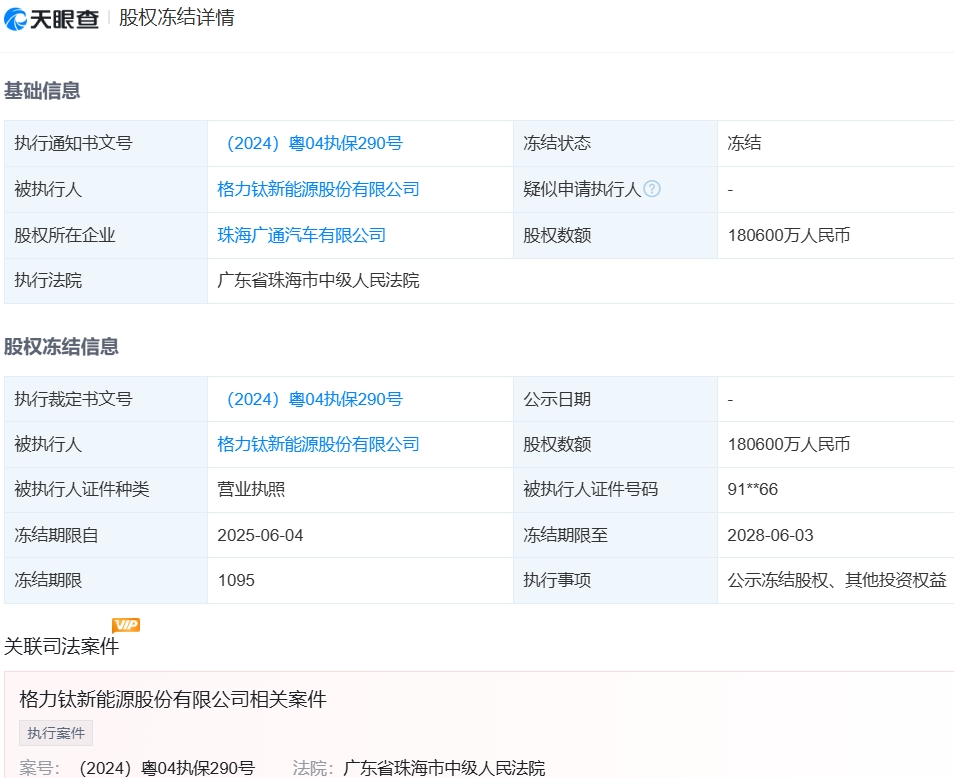The width and height of the screenshot is (954, 778).
Task: Select the 180600万人民币 value in 基础信息
Action: click(789, 235)
